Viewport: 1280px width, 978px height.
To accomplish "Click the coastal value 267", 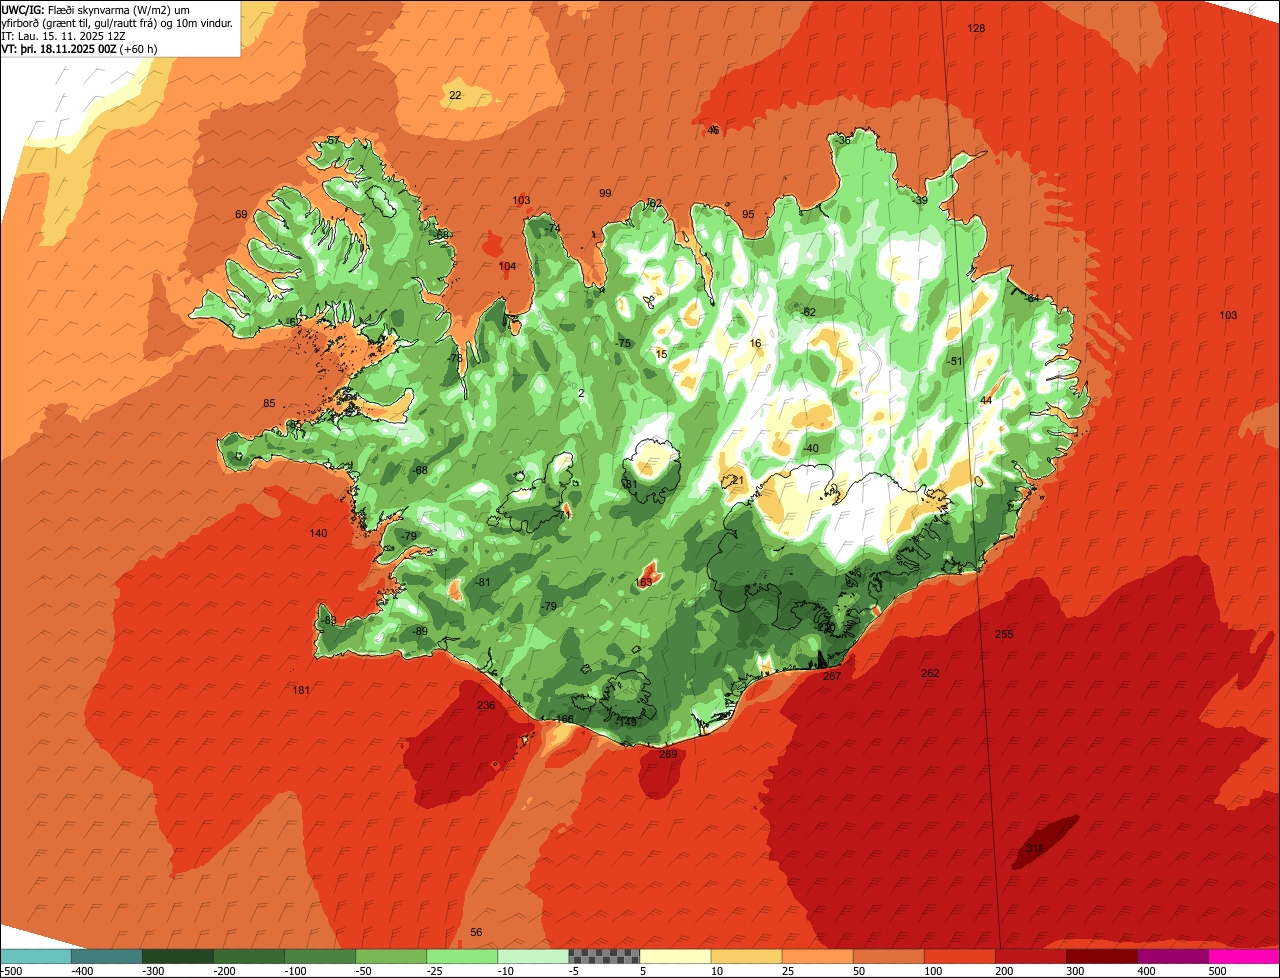I will click(832, 676).
